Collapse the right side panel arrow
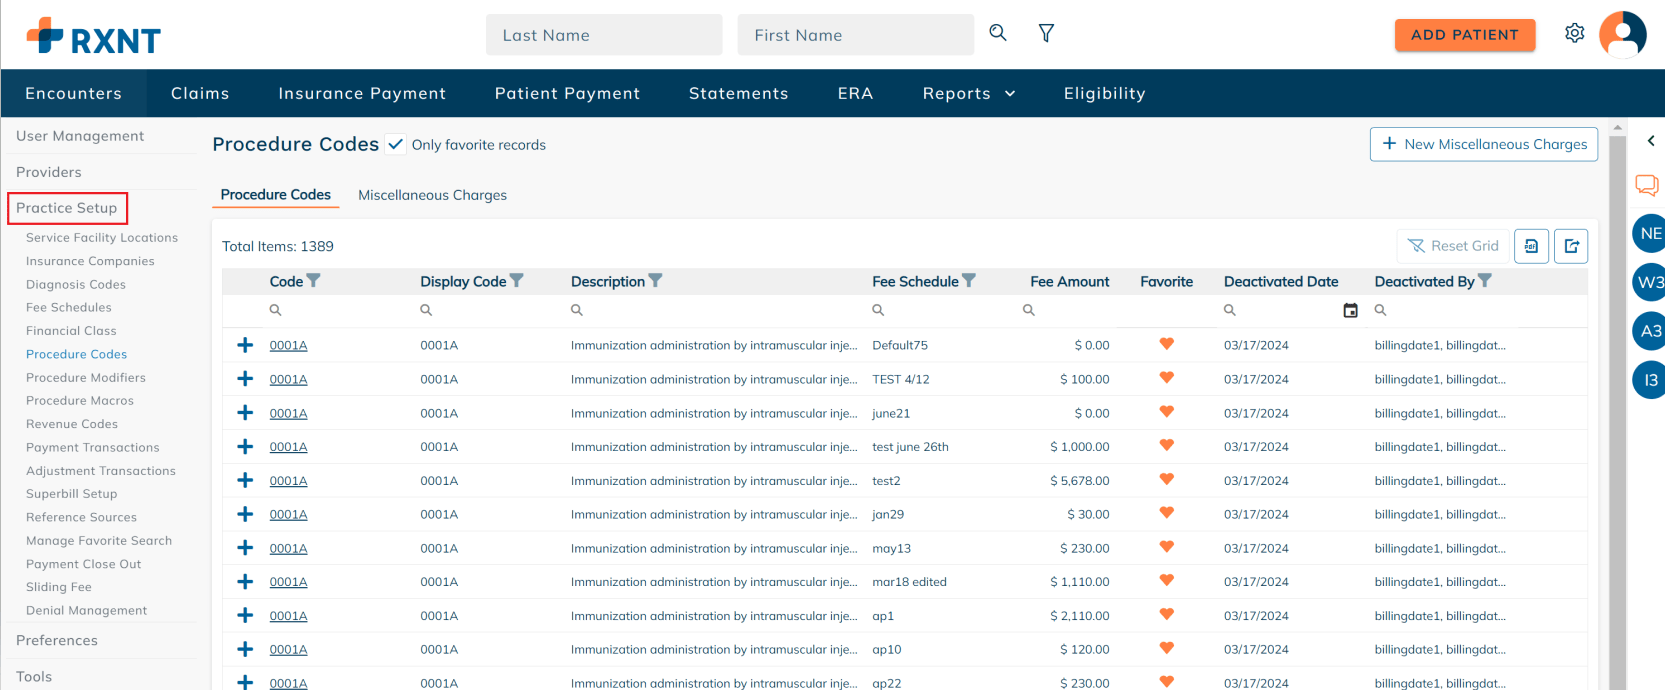 [x=1651, y=141]
